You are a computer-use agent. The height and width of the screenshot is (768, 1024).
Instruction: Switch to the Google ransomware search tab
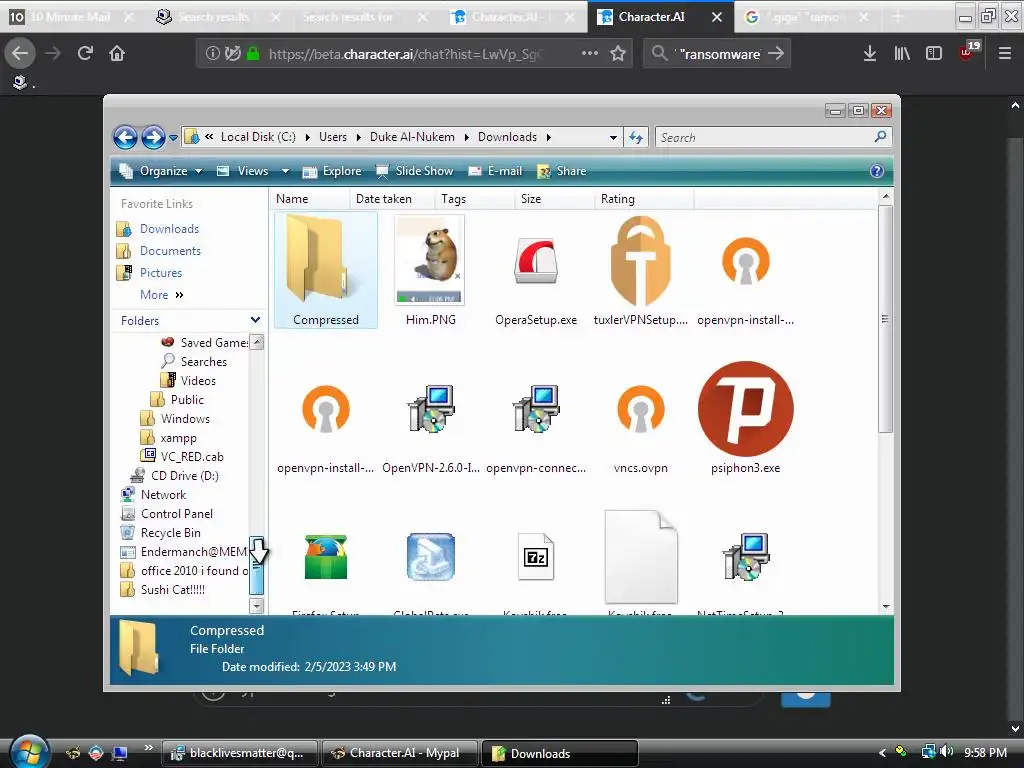point(807,17)
